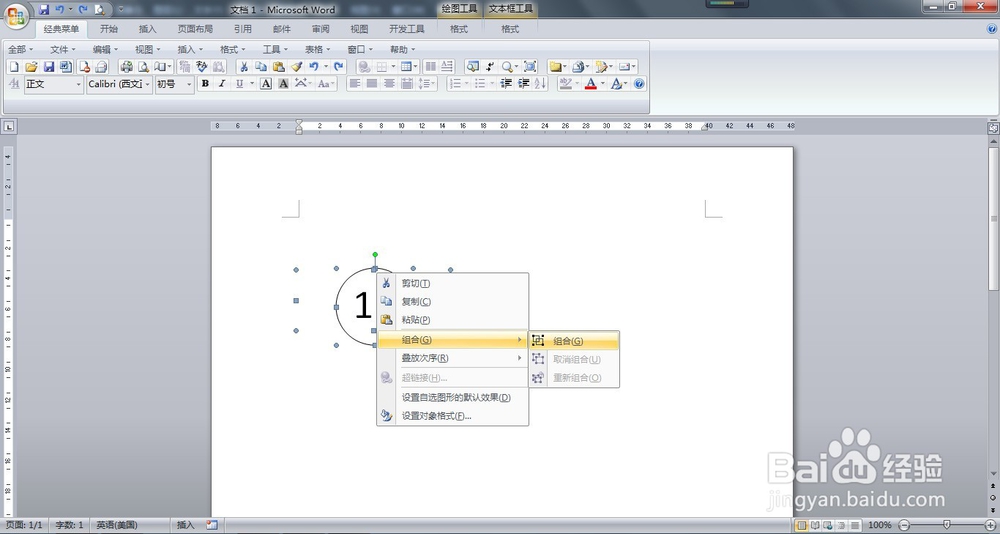The height and width of the screenshot is (534, 1000).
Task: Open 格式 tab under 绘图工具
Action: pyautogui.click(x=459, y=29)
